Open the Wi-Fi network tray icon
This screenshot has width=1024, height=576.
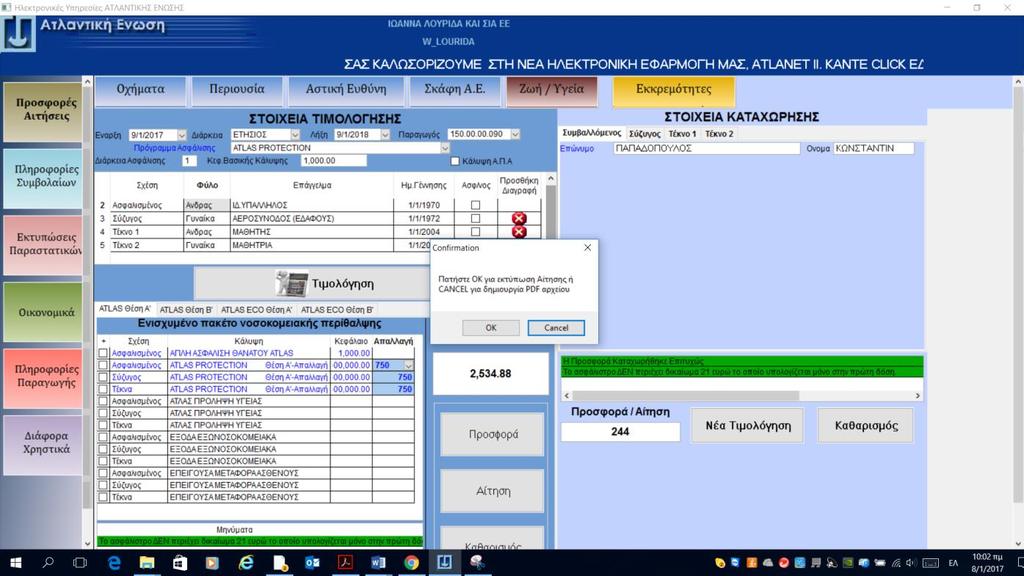pyautogui.click(x=895, y=562)
